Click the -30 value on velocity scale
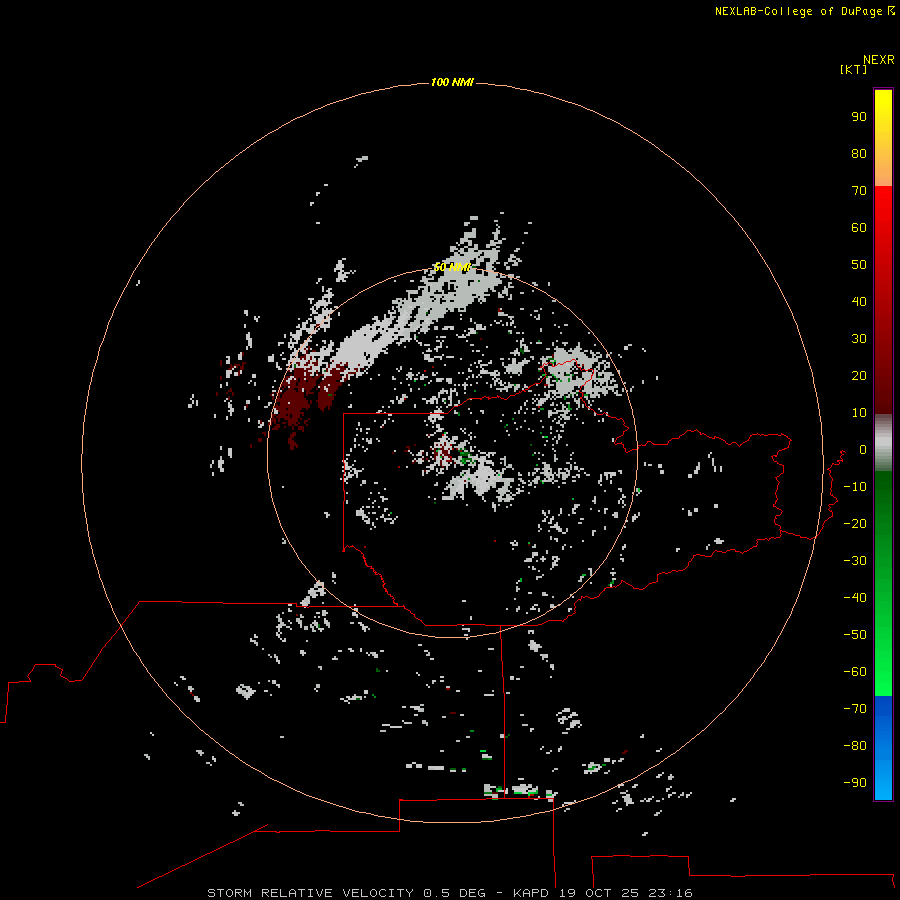The width and height of the screenshot is (900, 900). click(855, 561)
